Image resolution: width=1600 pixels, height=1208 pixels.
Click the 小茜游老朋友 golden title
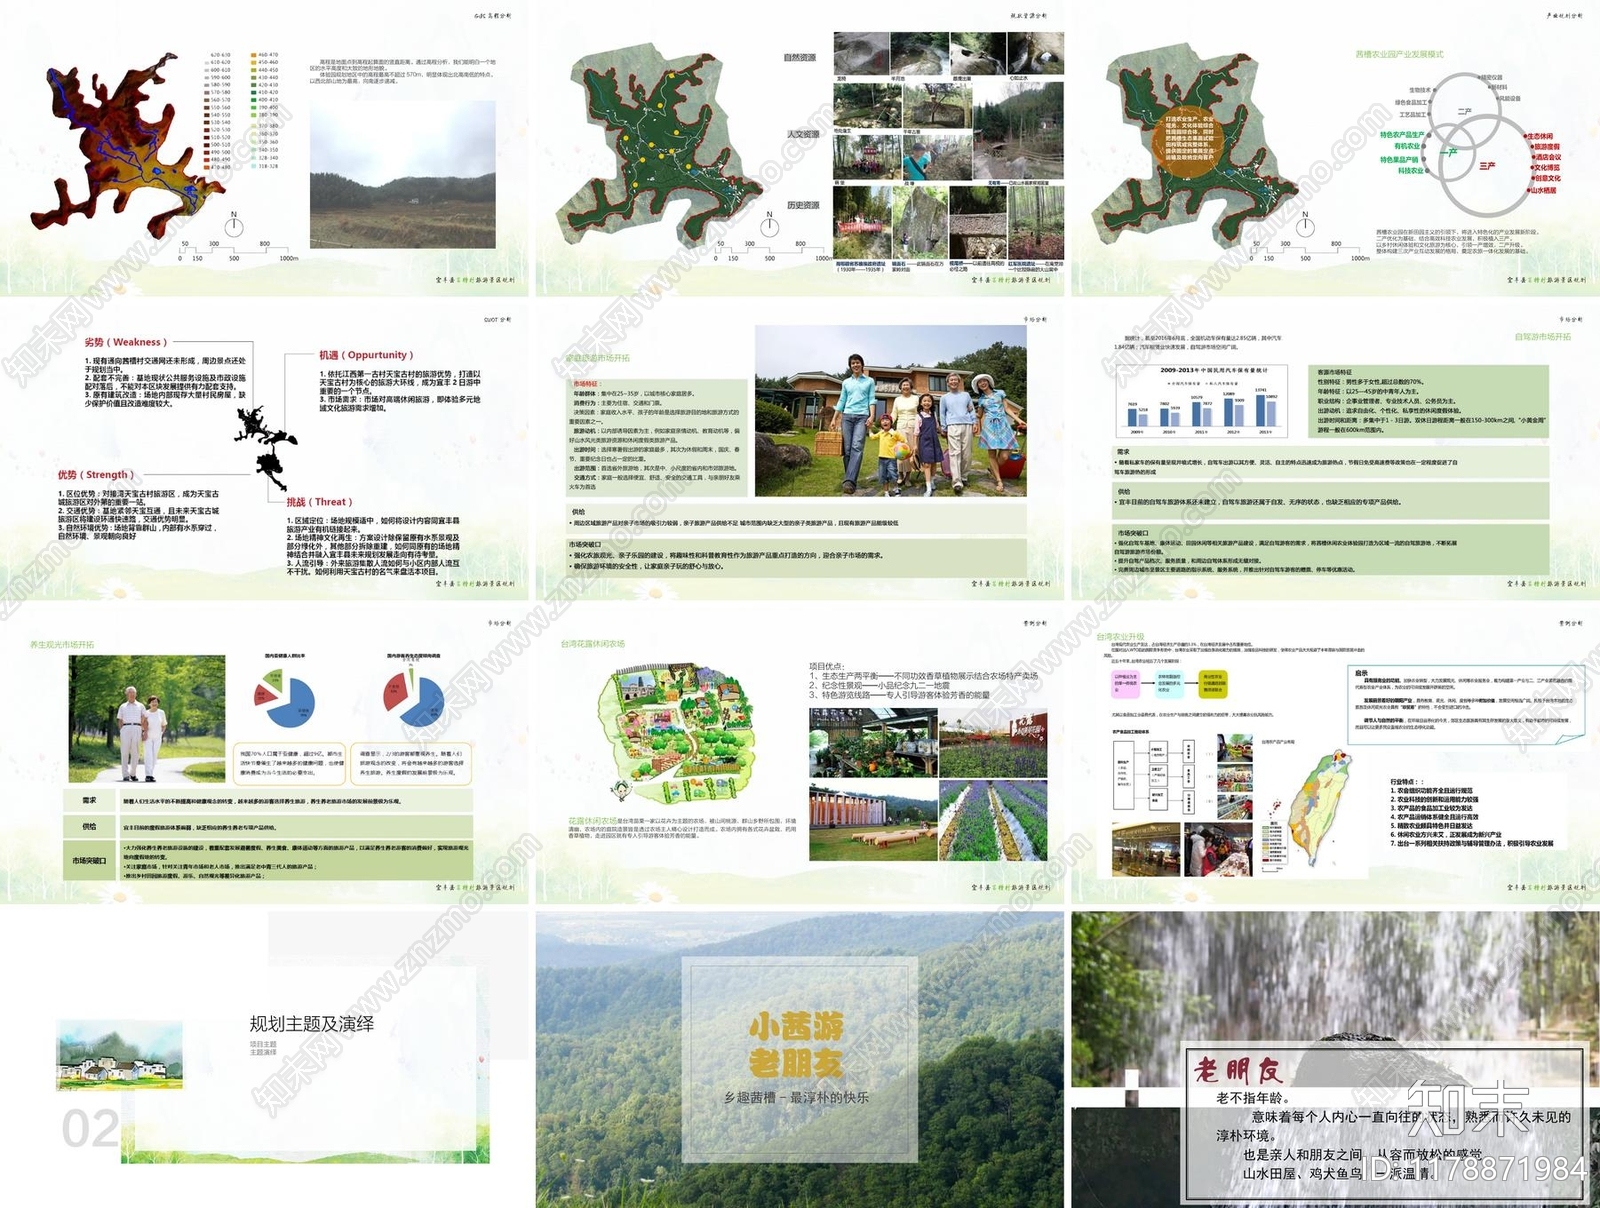[797, 1044]
